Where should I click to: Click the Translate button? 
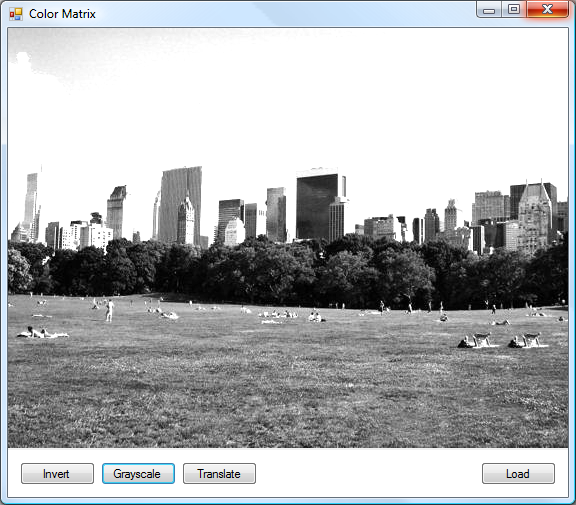219,473
